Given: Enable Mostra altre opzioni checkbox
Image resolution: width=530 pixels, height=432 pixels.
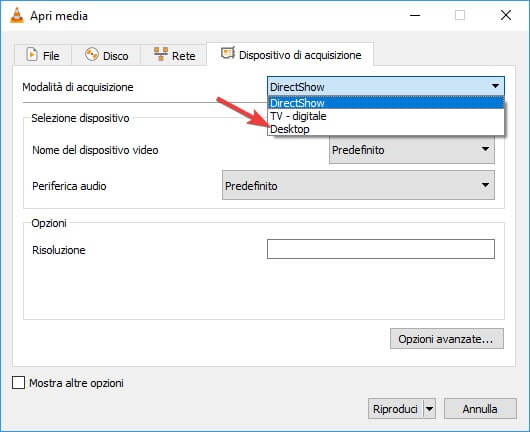Looking at the screenshot, I should [x=18, y=383].
